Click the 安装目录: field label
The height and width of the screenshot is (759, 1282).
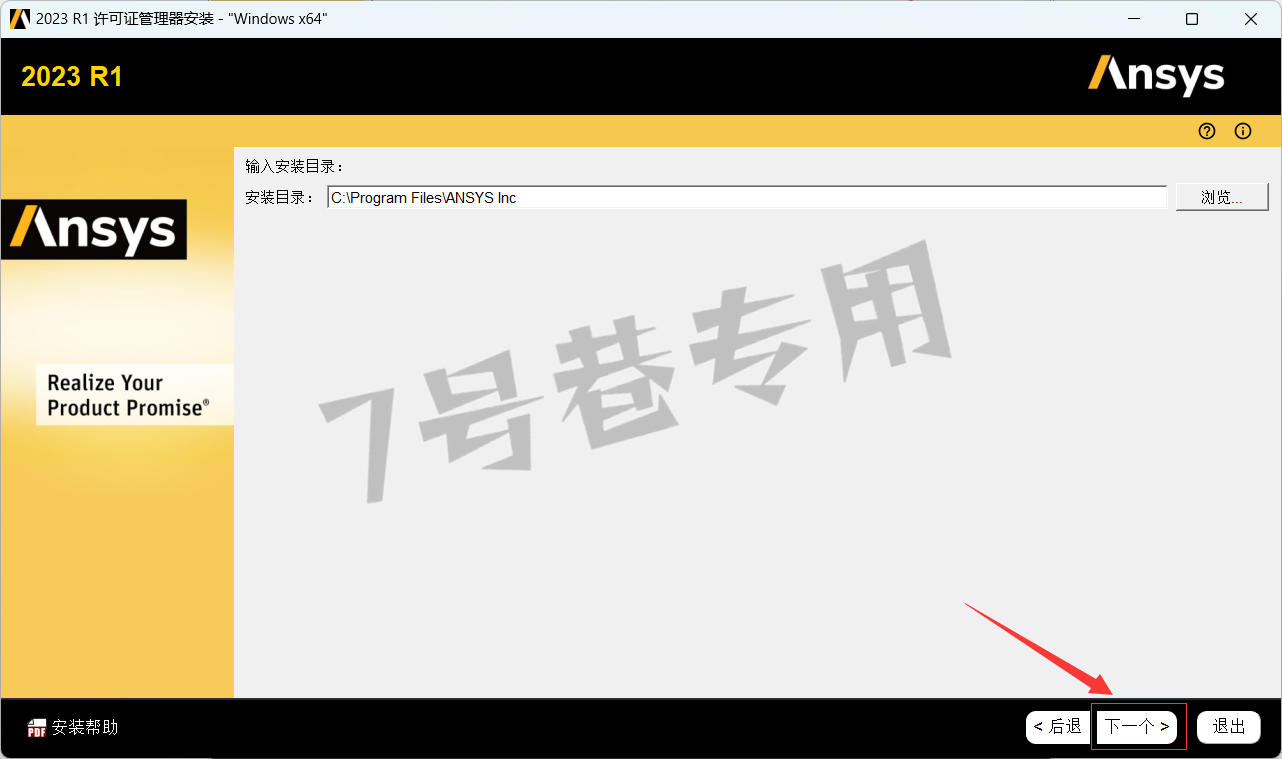coord(281,198)
